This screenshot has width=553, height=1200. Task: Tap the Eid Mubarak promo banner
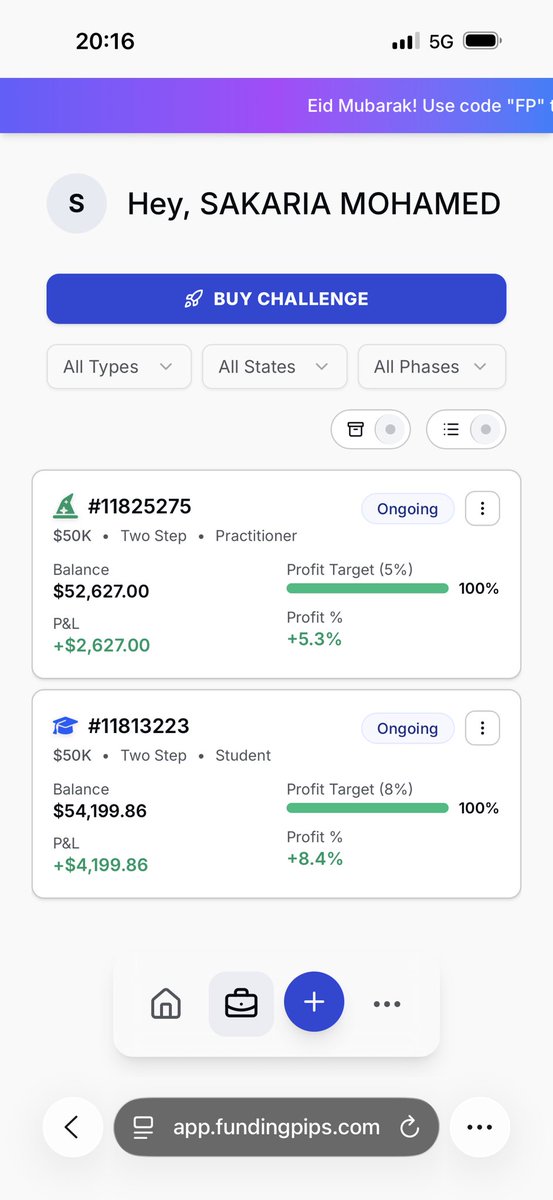coord(276,105)
